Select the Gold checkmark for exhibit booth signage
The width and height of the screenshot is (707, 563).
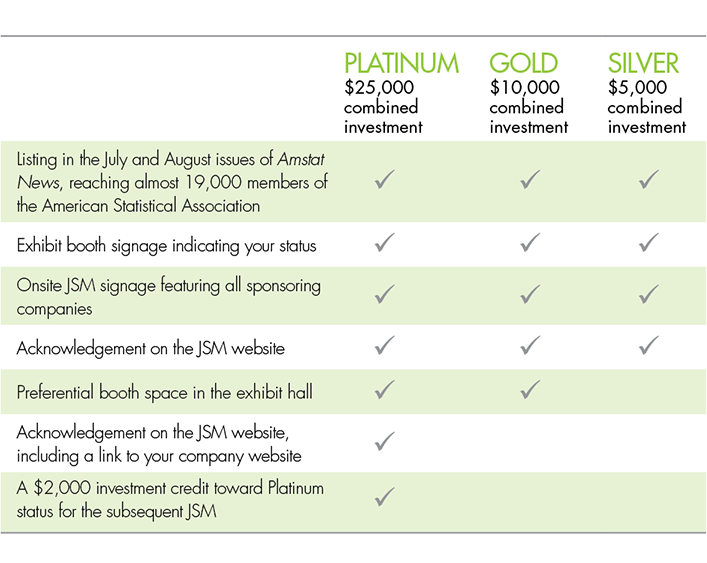530,243
